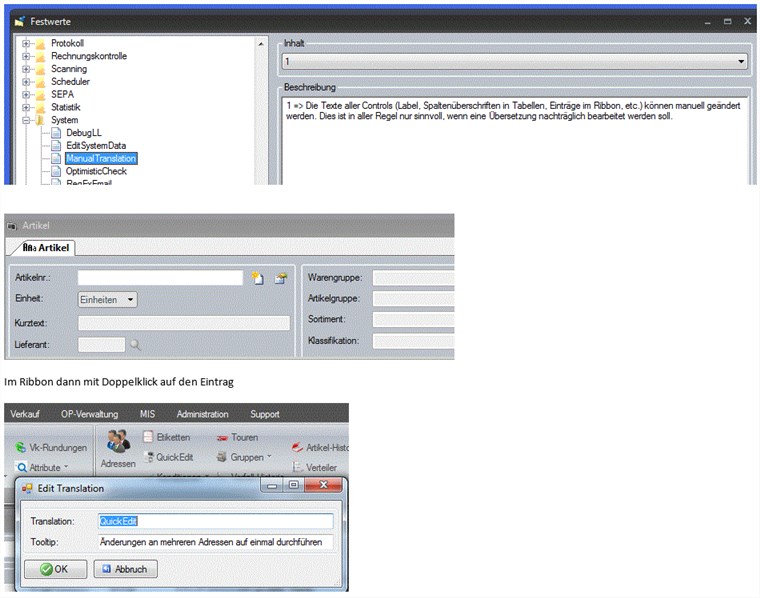Viewport: 760px width, 598px height.
Task: Open the Einheiten dropdown
Action: pyautogui.click(x=107, y=299)
